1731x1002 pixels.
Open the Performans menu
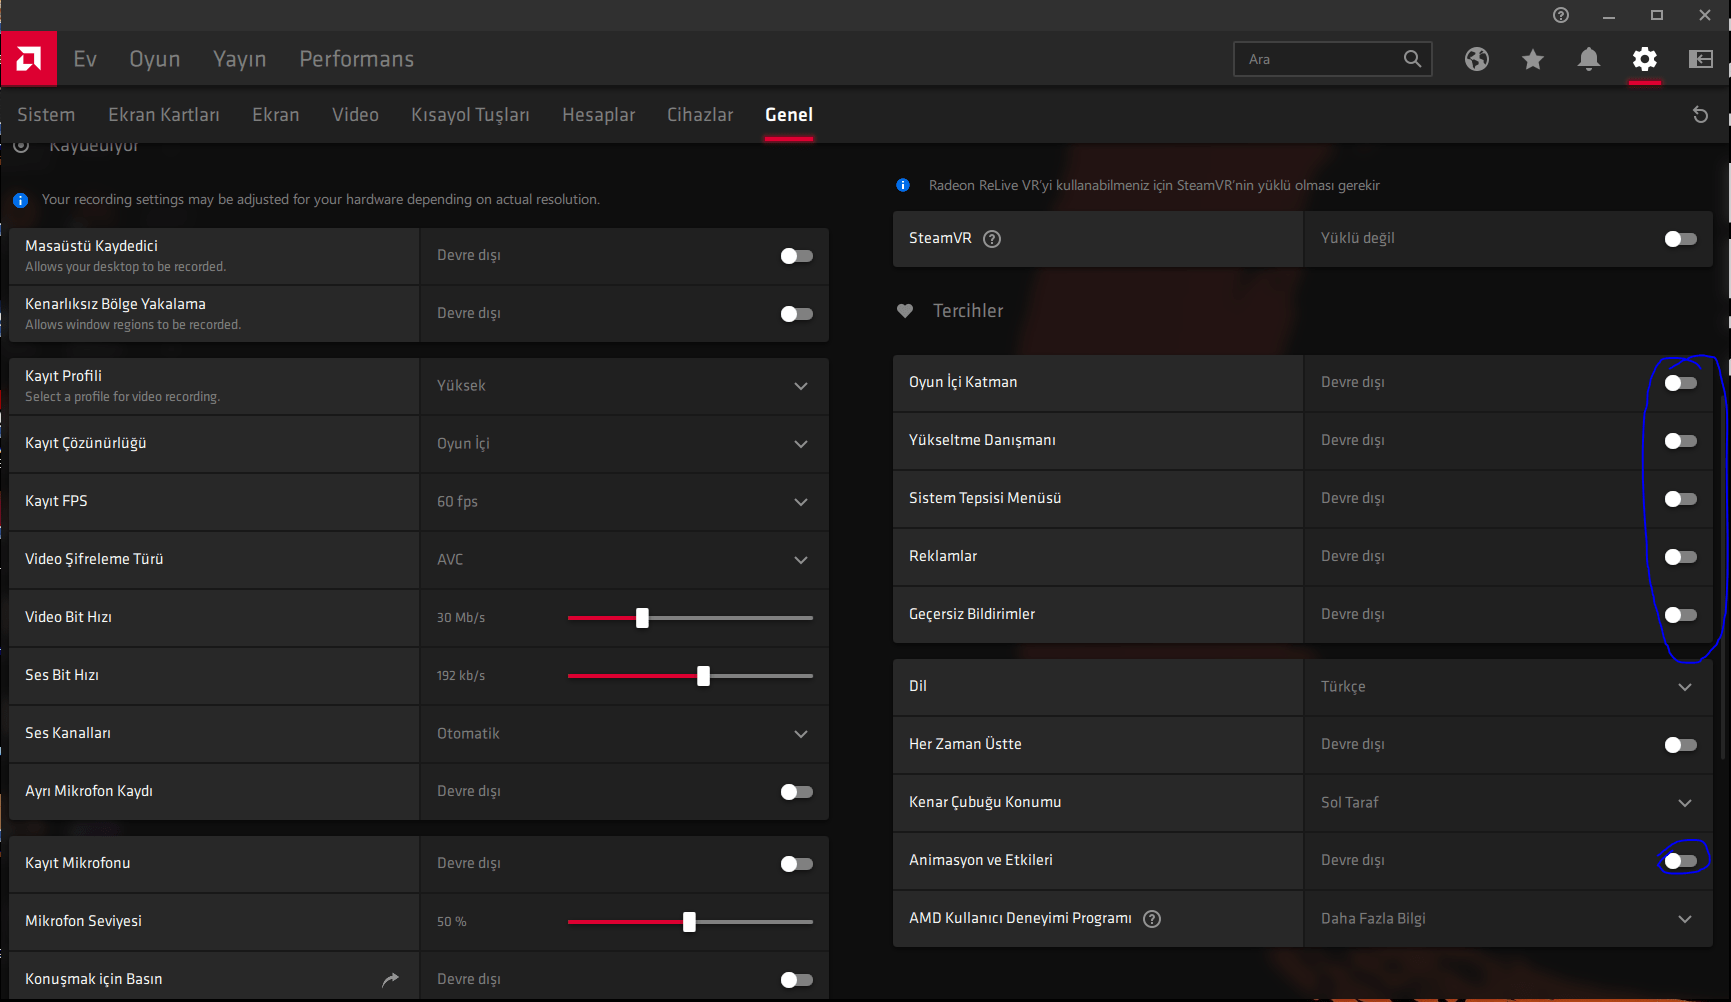[x=356, y=59]
